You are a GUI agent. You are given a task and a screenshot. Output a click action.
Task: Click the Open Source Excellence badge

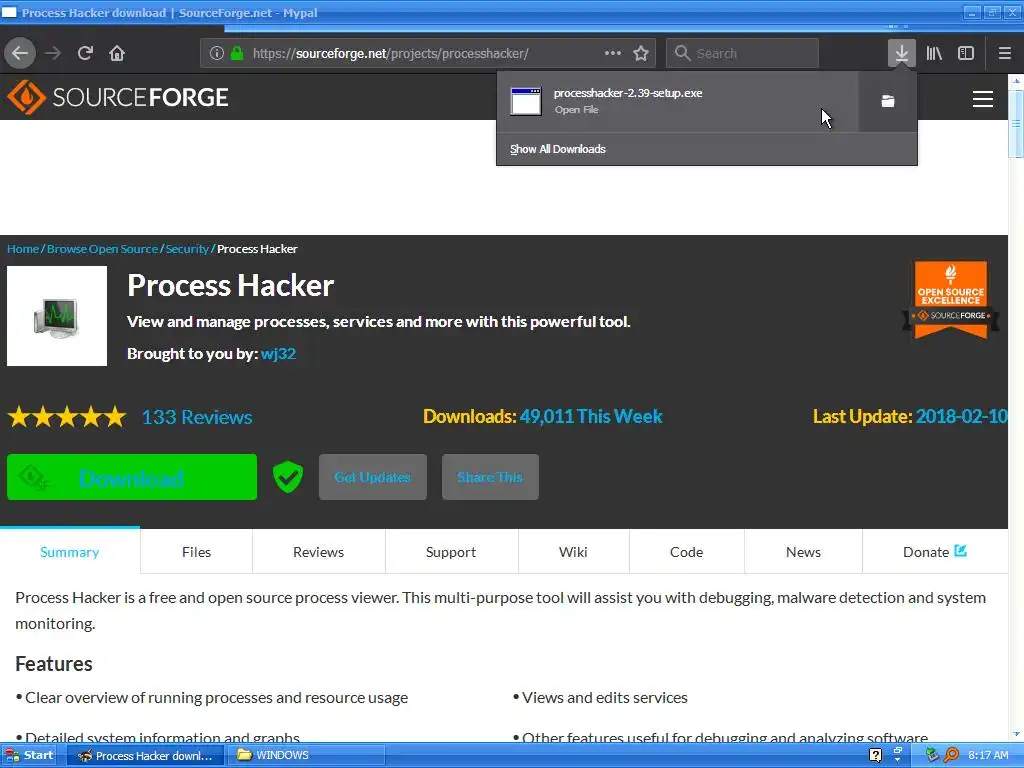[x=950, y=300]
